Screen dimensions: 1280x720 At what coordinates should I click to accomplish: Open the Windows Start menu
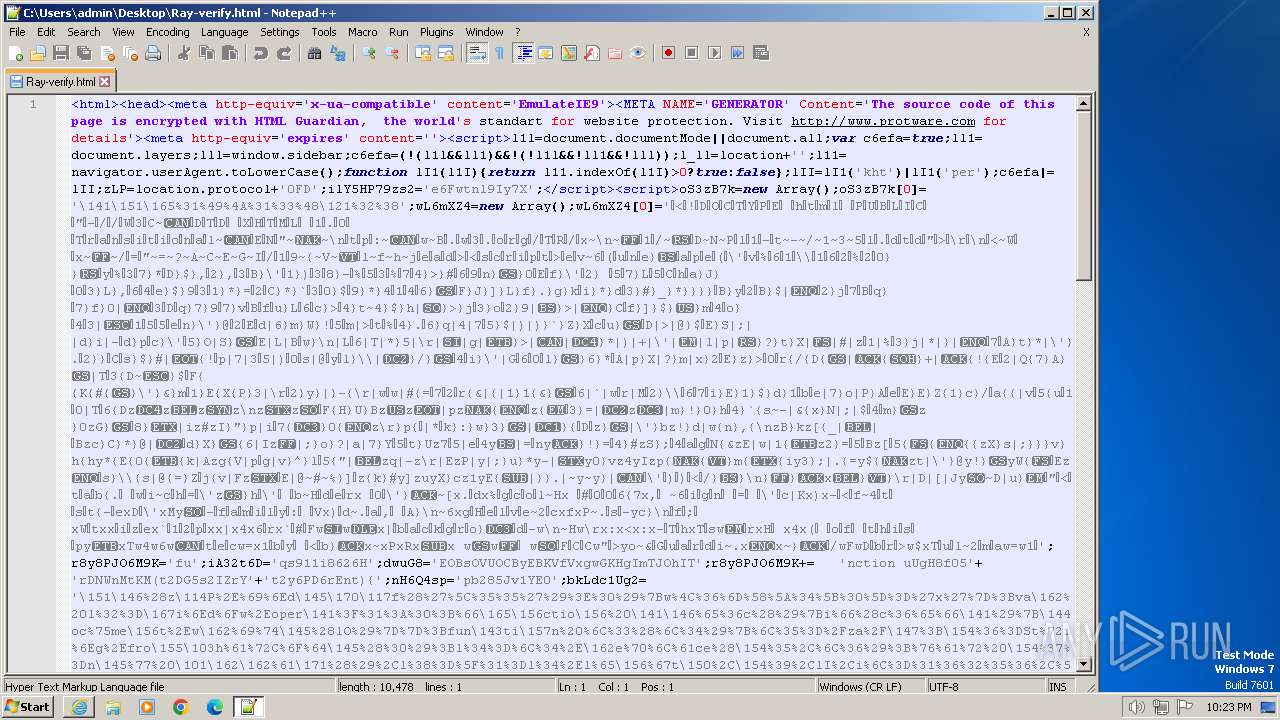28,707
